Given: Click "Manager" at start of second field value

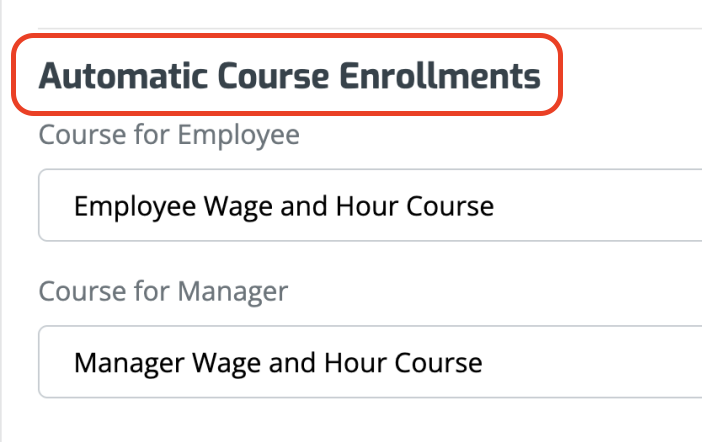Looking at the screenshot, I should coord(129,361).
